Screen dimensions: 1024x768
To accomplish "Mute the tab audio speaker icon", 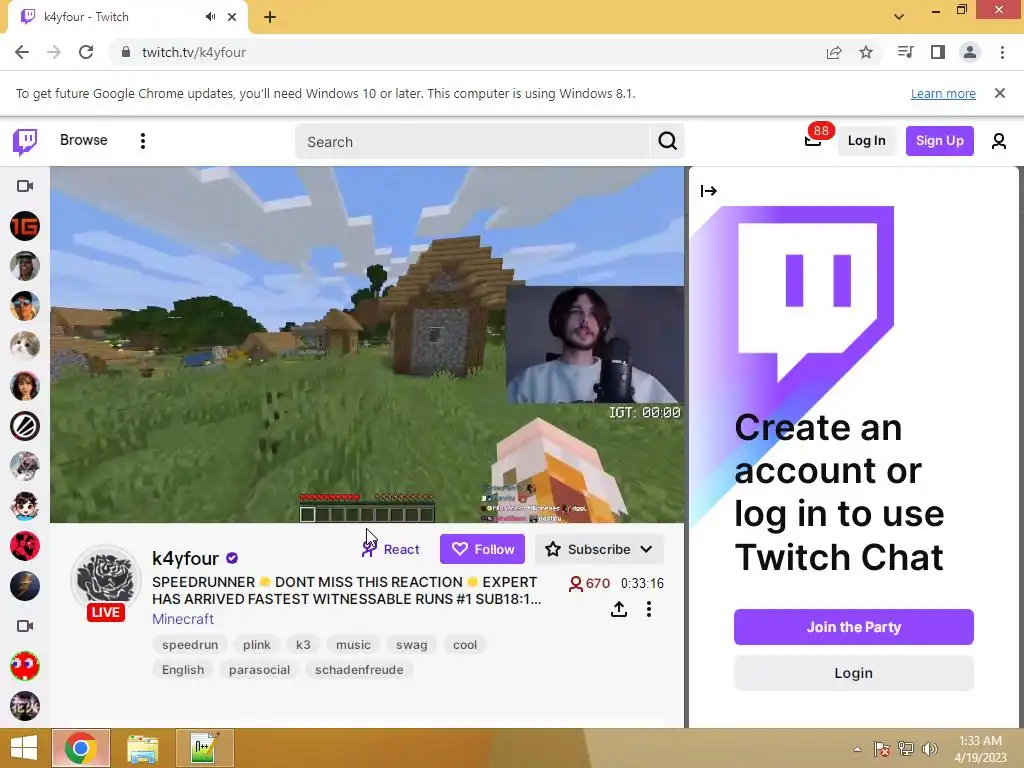I will 210,17.
